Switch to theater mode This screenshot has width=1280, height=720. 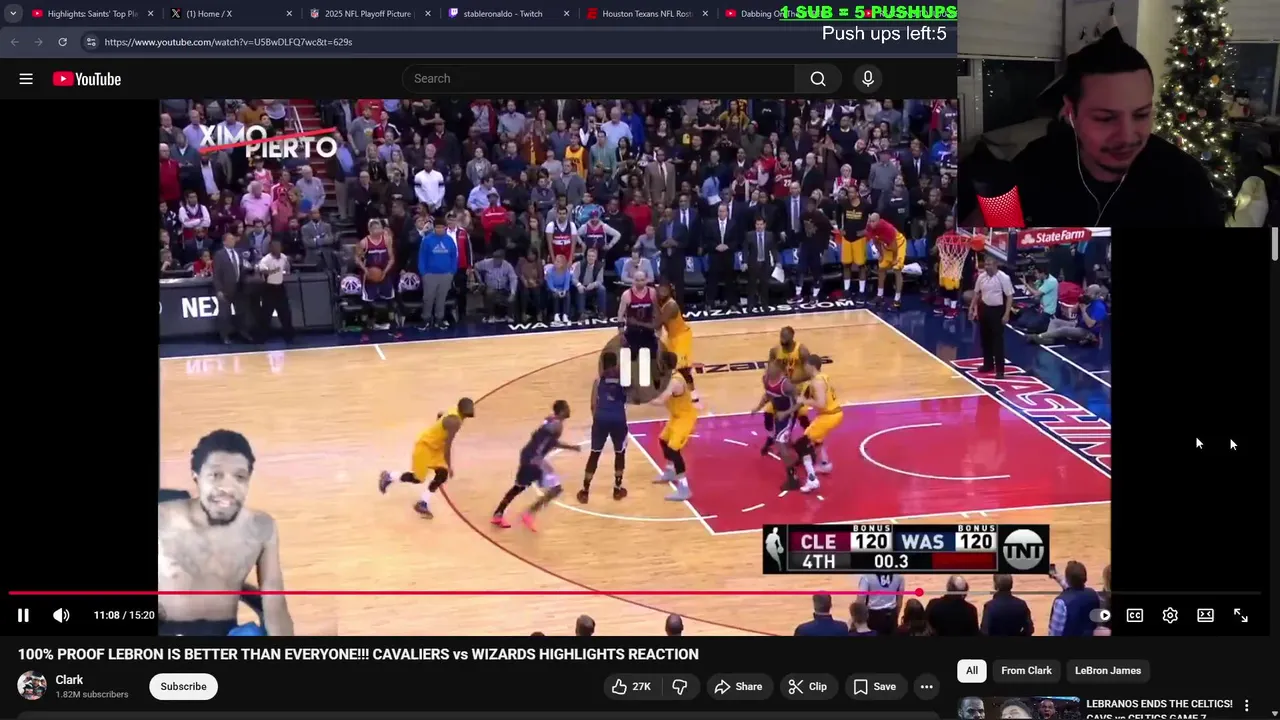1205,615
